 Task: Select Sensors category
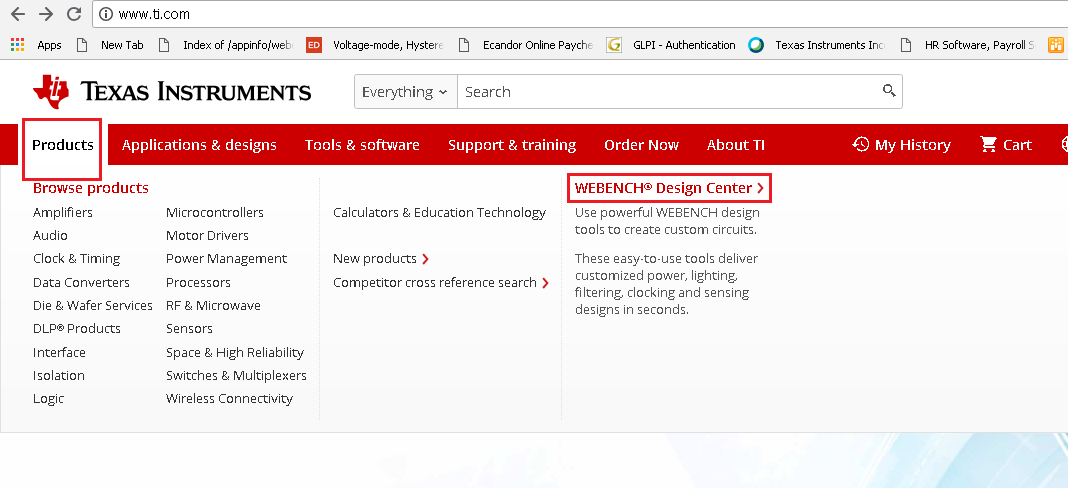click(189, 329)
